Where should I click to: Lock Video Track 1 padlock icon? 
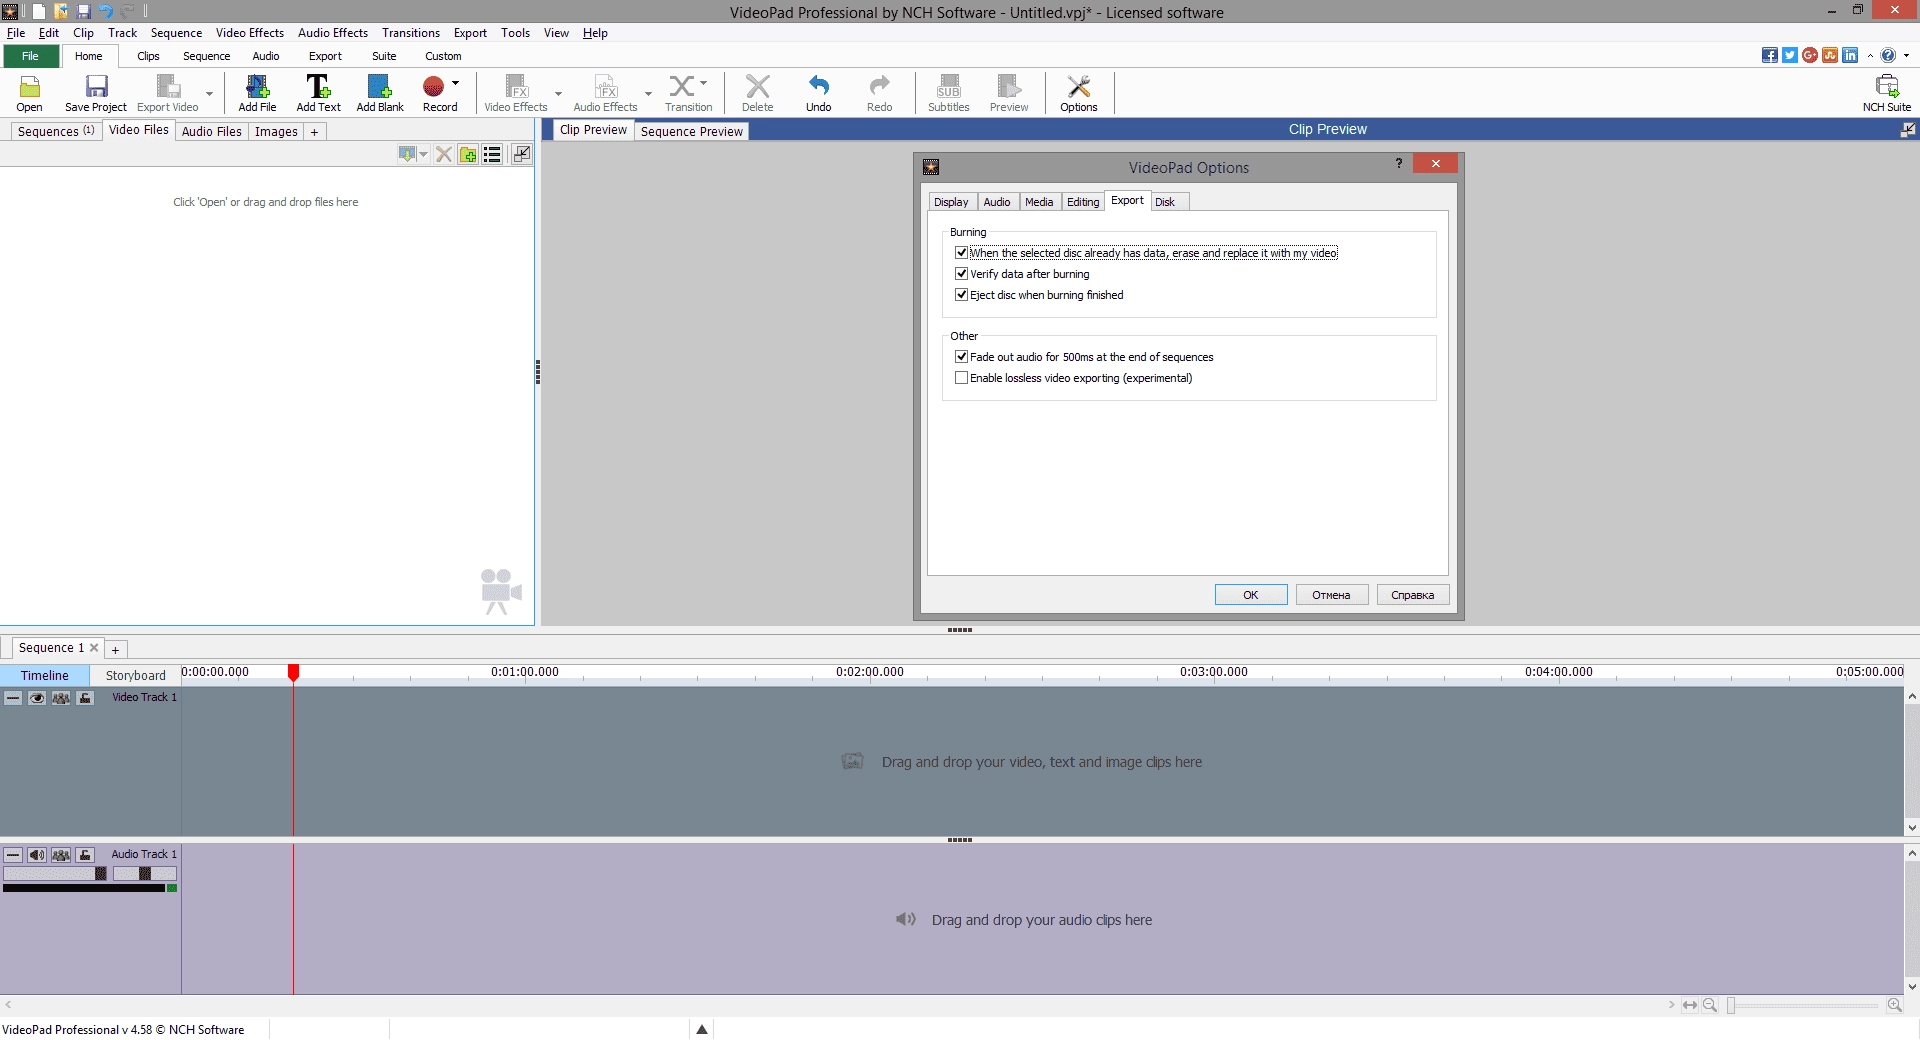click(x=85, y=698)
